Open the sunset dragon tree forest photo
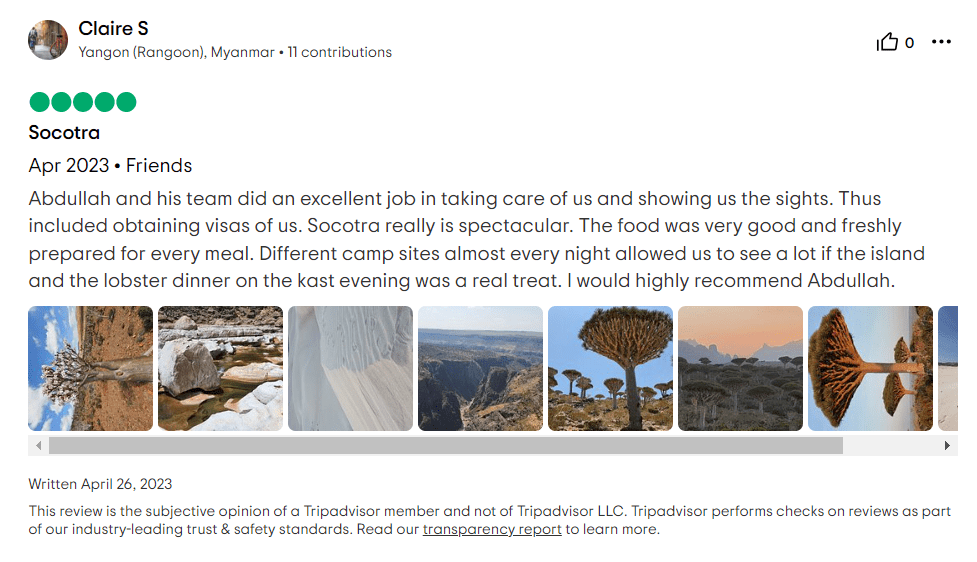Viewport: 977px width, 562px height. tap(740, 368)
